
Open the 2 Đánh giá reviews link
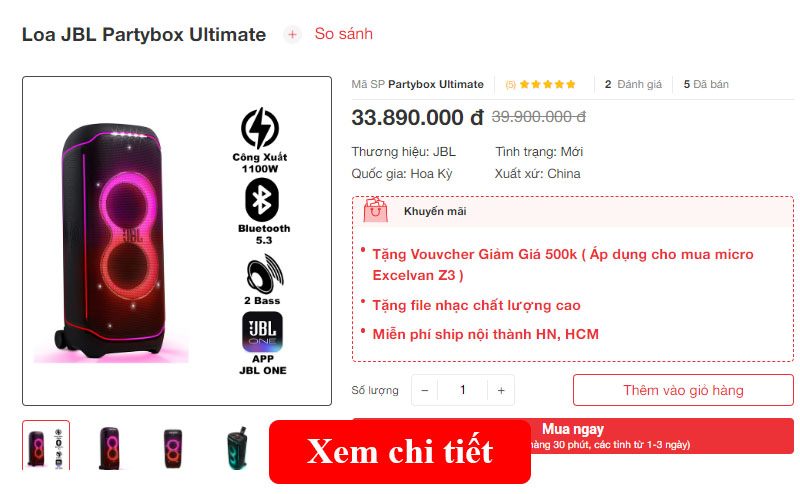point(633,84)
